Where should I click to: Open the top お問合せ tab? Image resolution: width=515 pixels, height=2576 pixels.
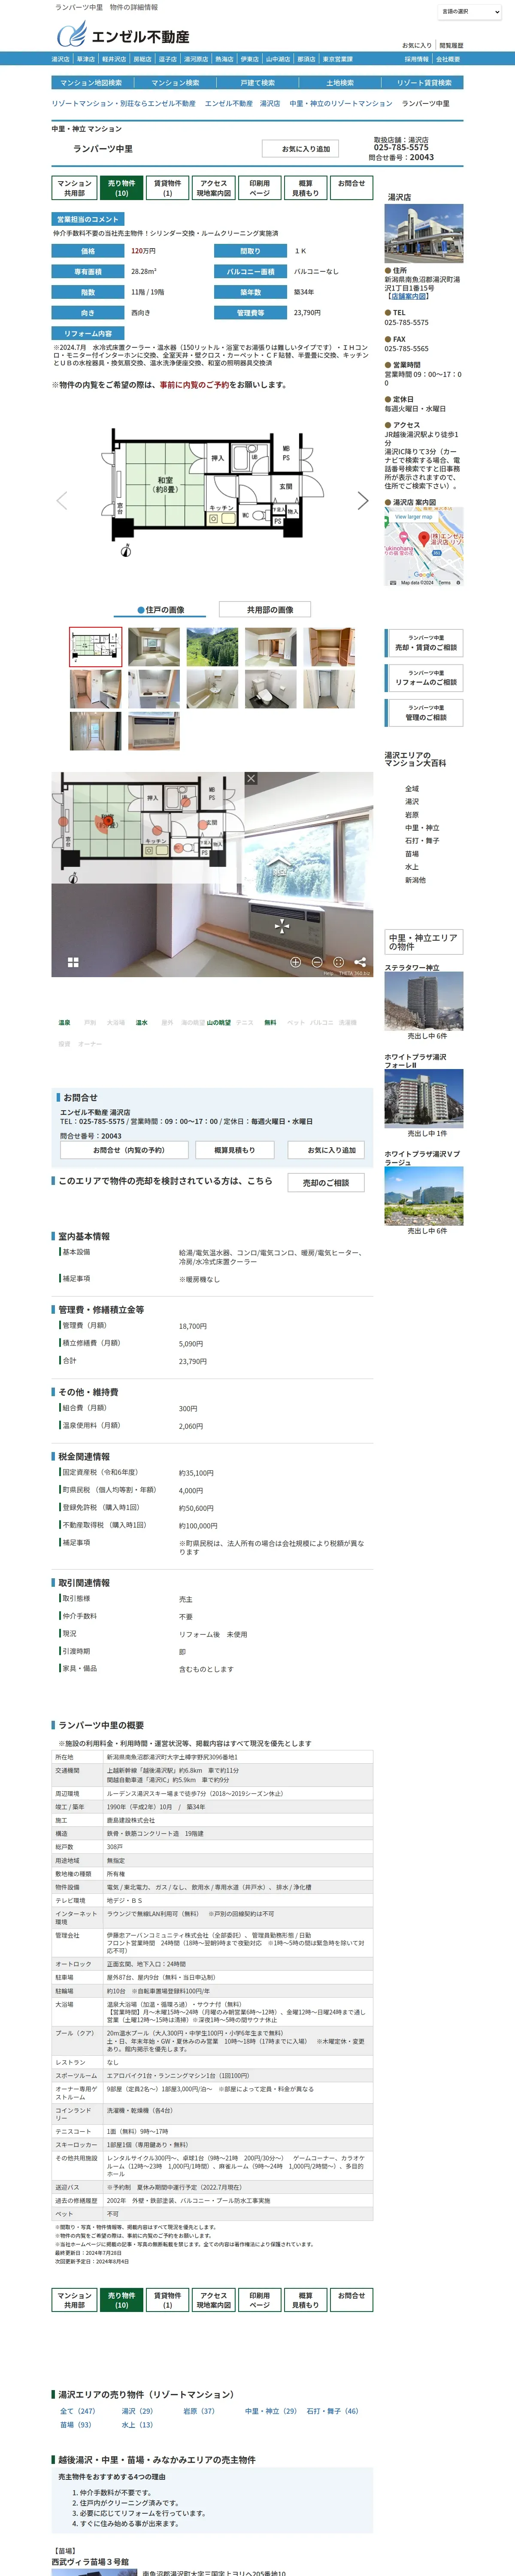(351, 188)
